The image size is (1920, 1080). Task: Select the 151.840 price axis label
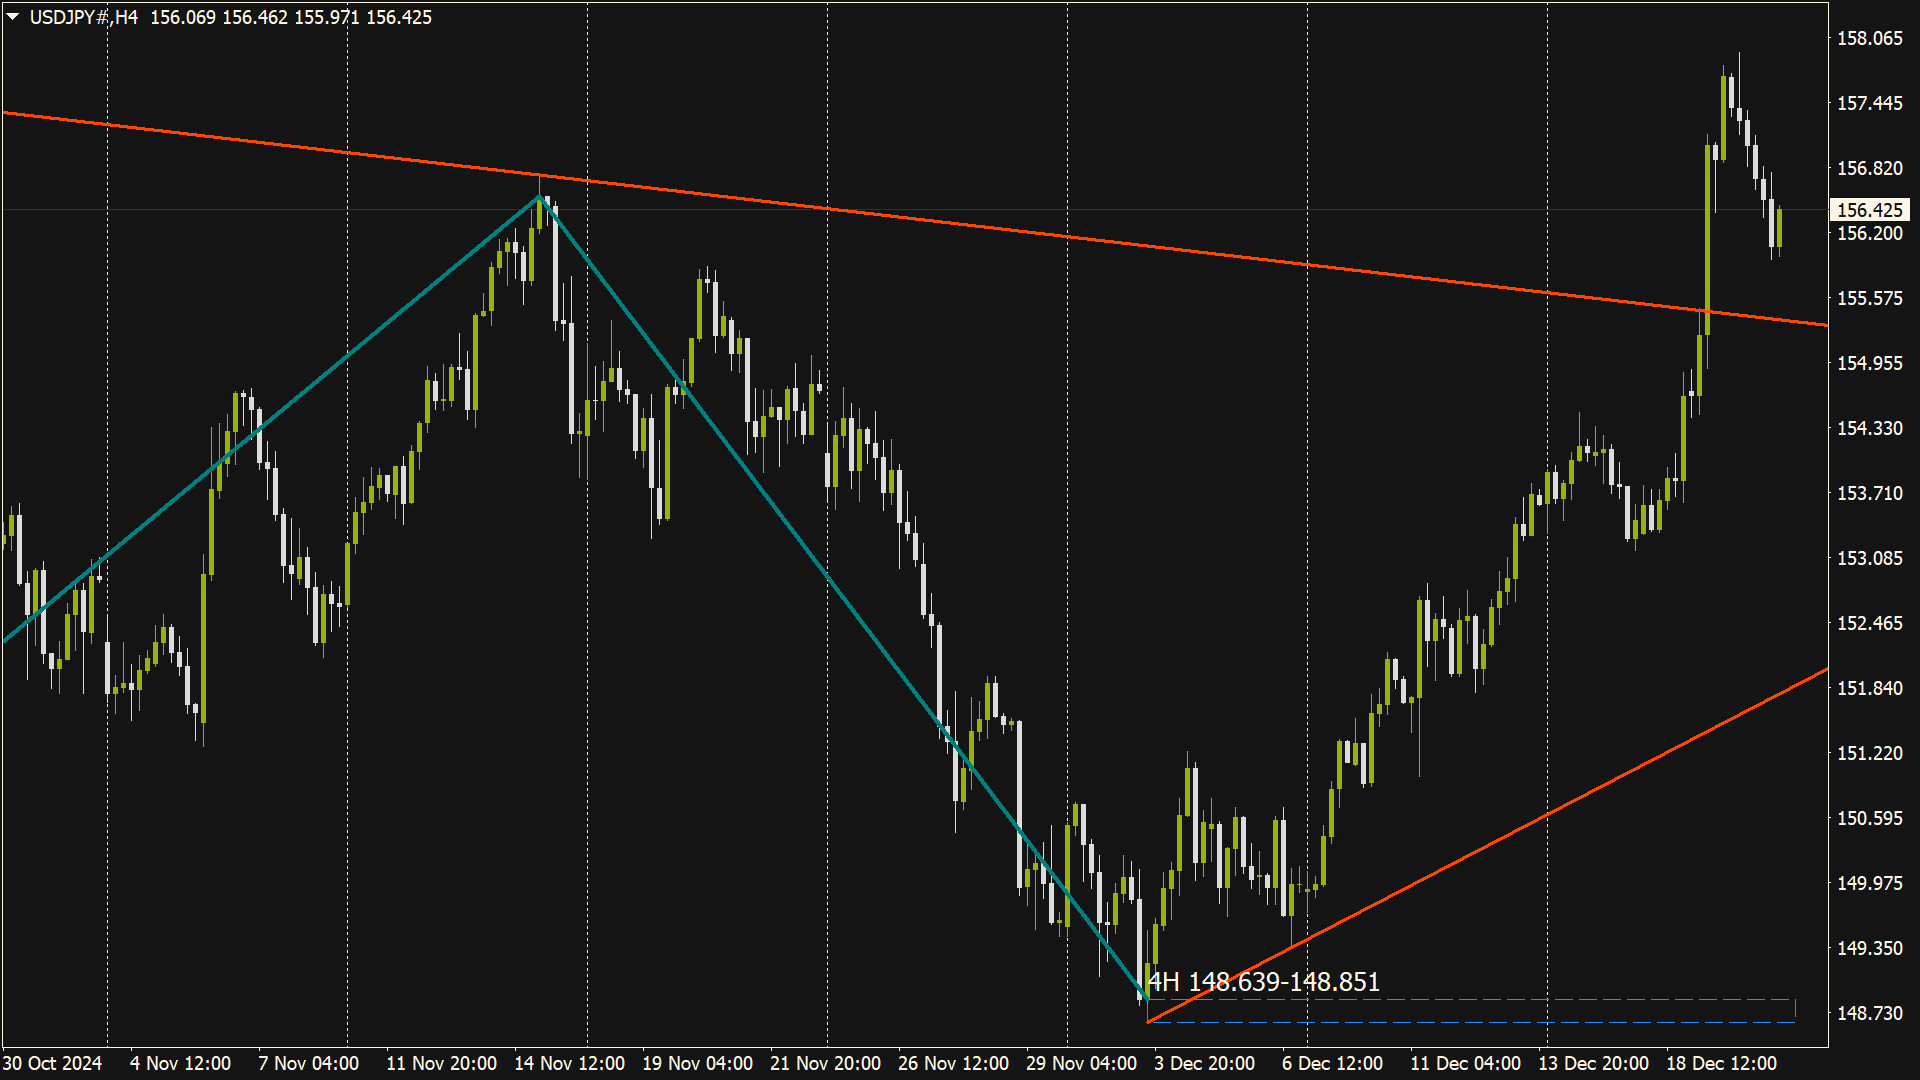[x=1869, y=688]
